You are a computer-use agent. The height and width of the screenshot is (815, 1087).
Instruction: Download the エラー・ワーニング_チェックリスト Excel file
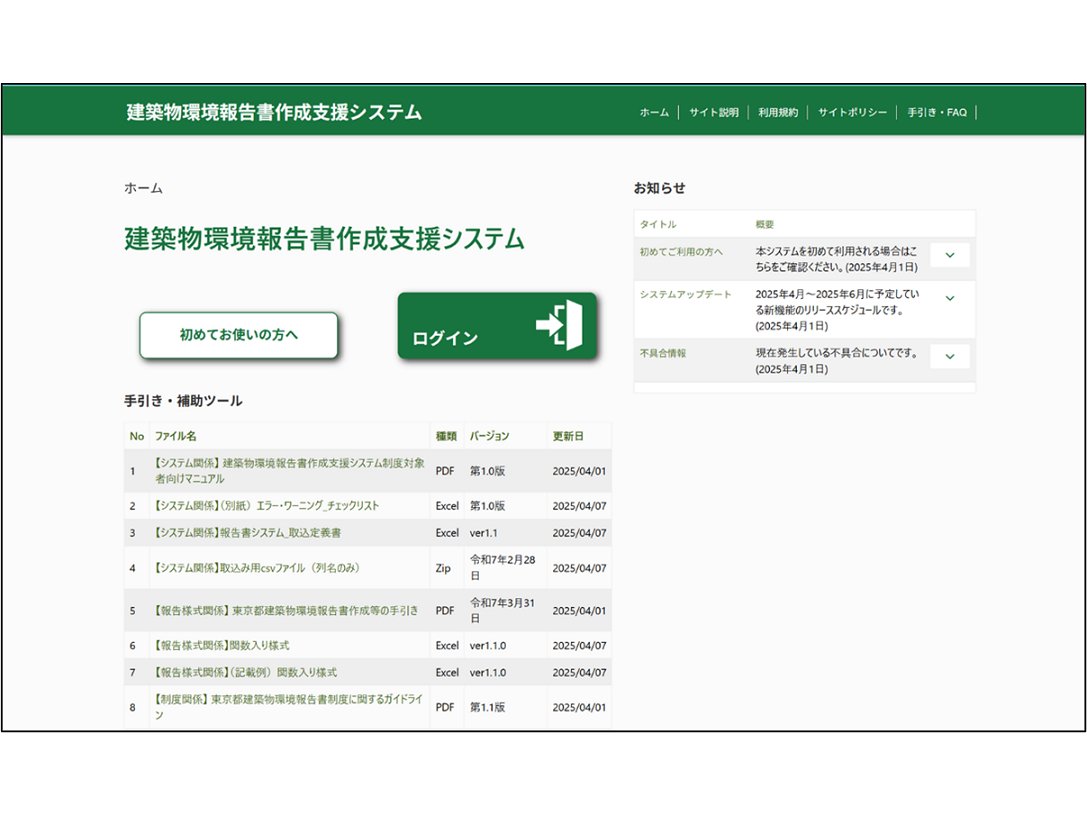tap(267, 506)
